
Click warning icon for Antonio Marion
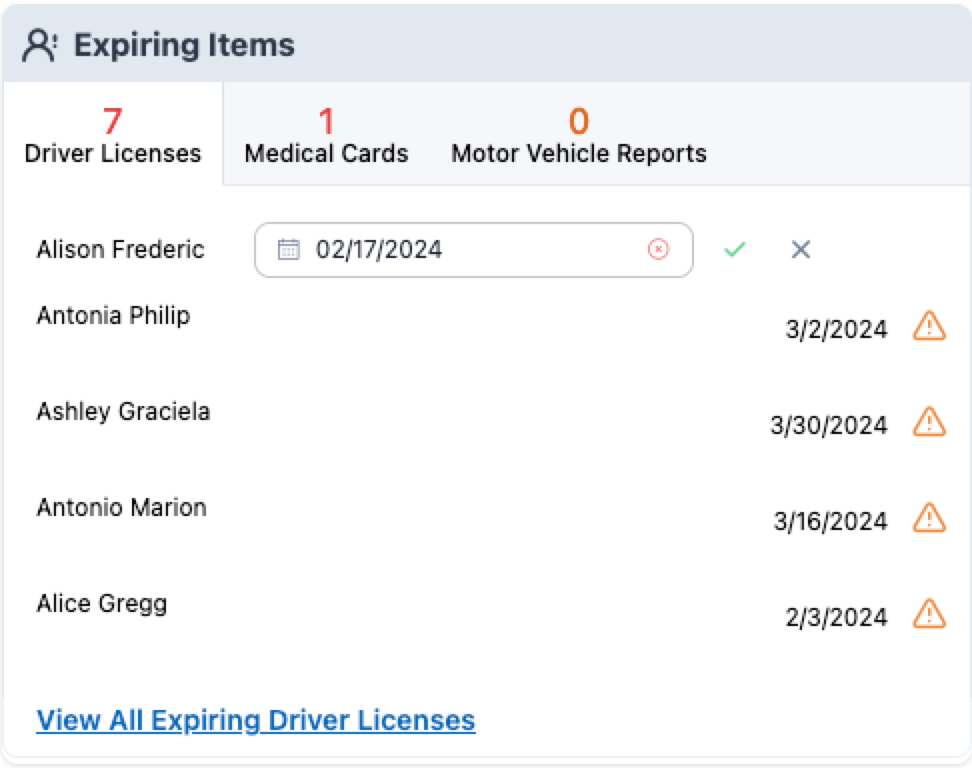(929, 518)
